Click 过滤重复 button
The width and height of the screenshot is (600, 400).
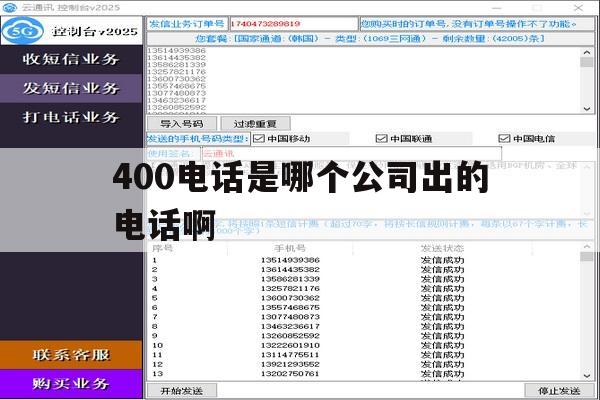(255, 124)
